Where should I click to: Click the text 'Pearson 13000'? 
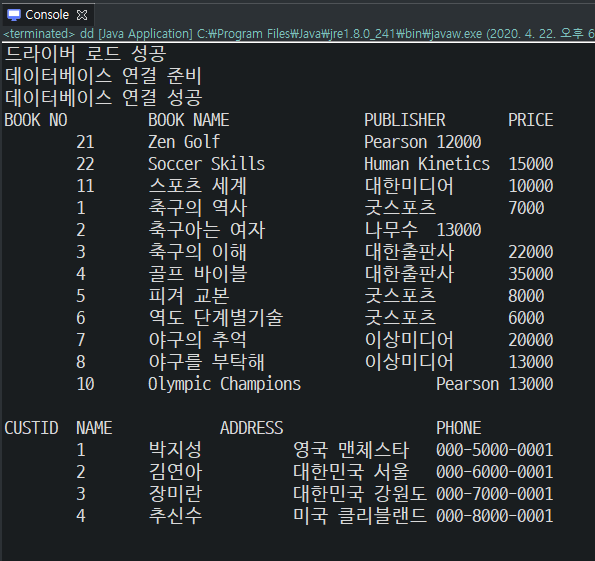click(x=494, y=384)
